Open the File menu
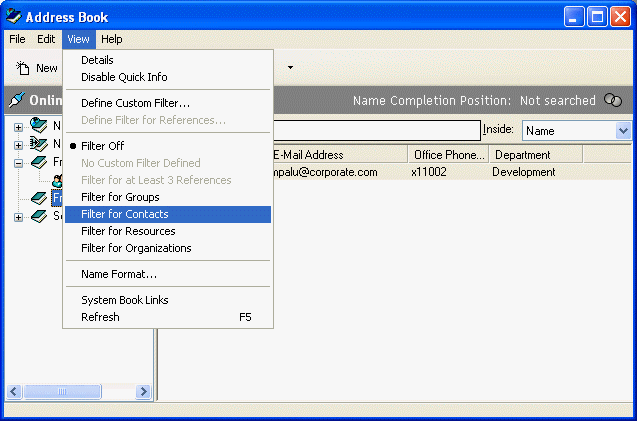This screenshot has height=421, width=637. coord(17,39)
